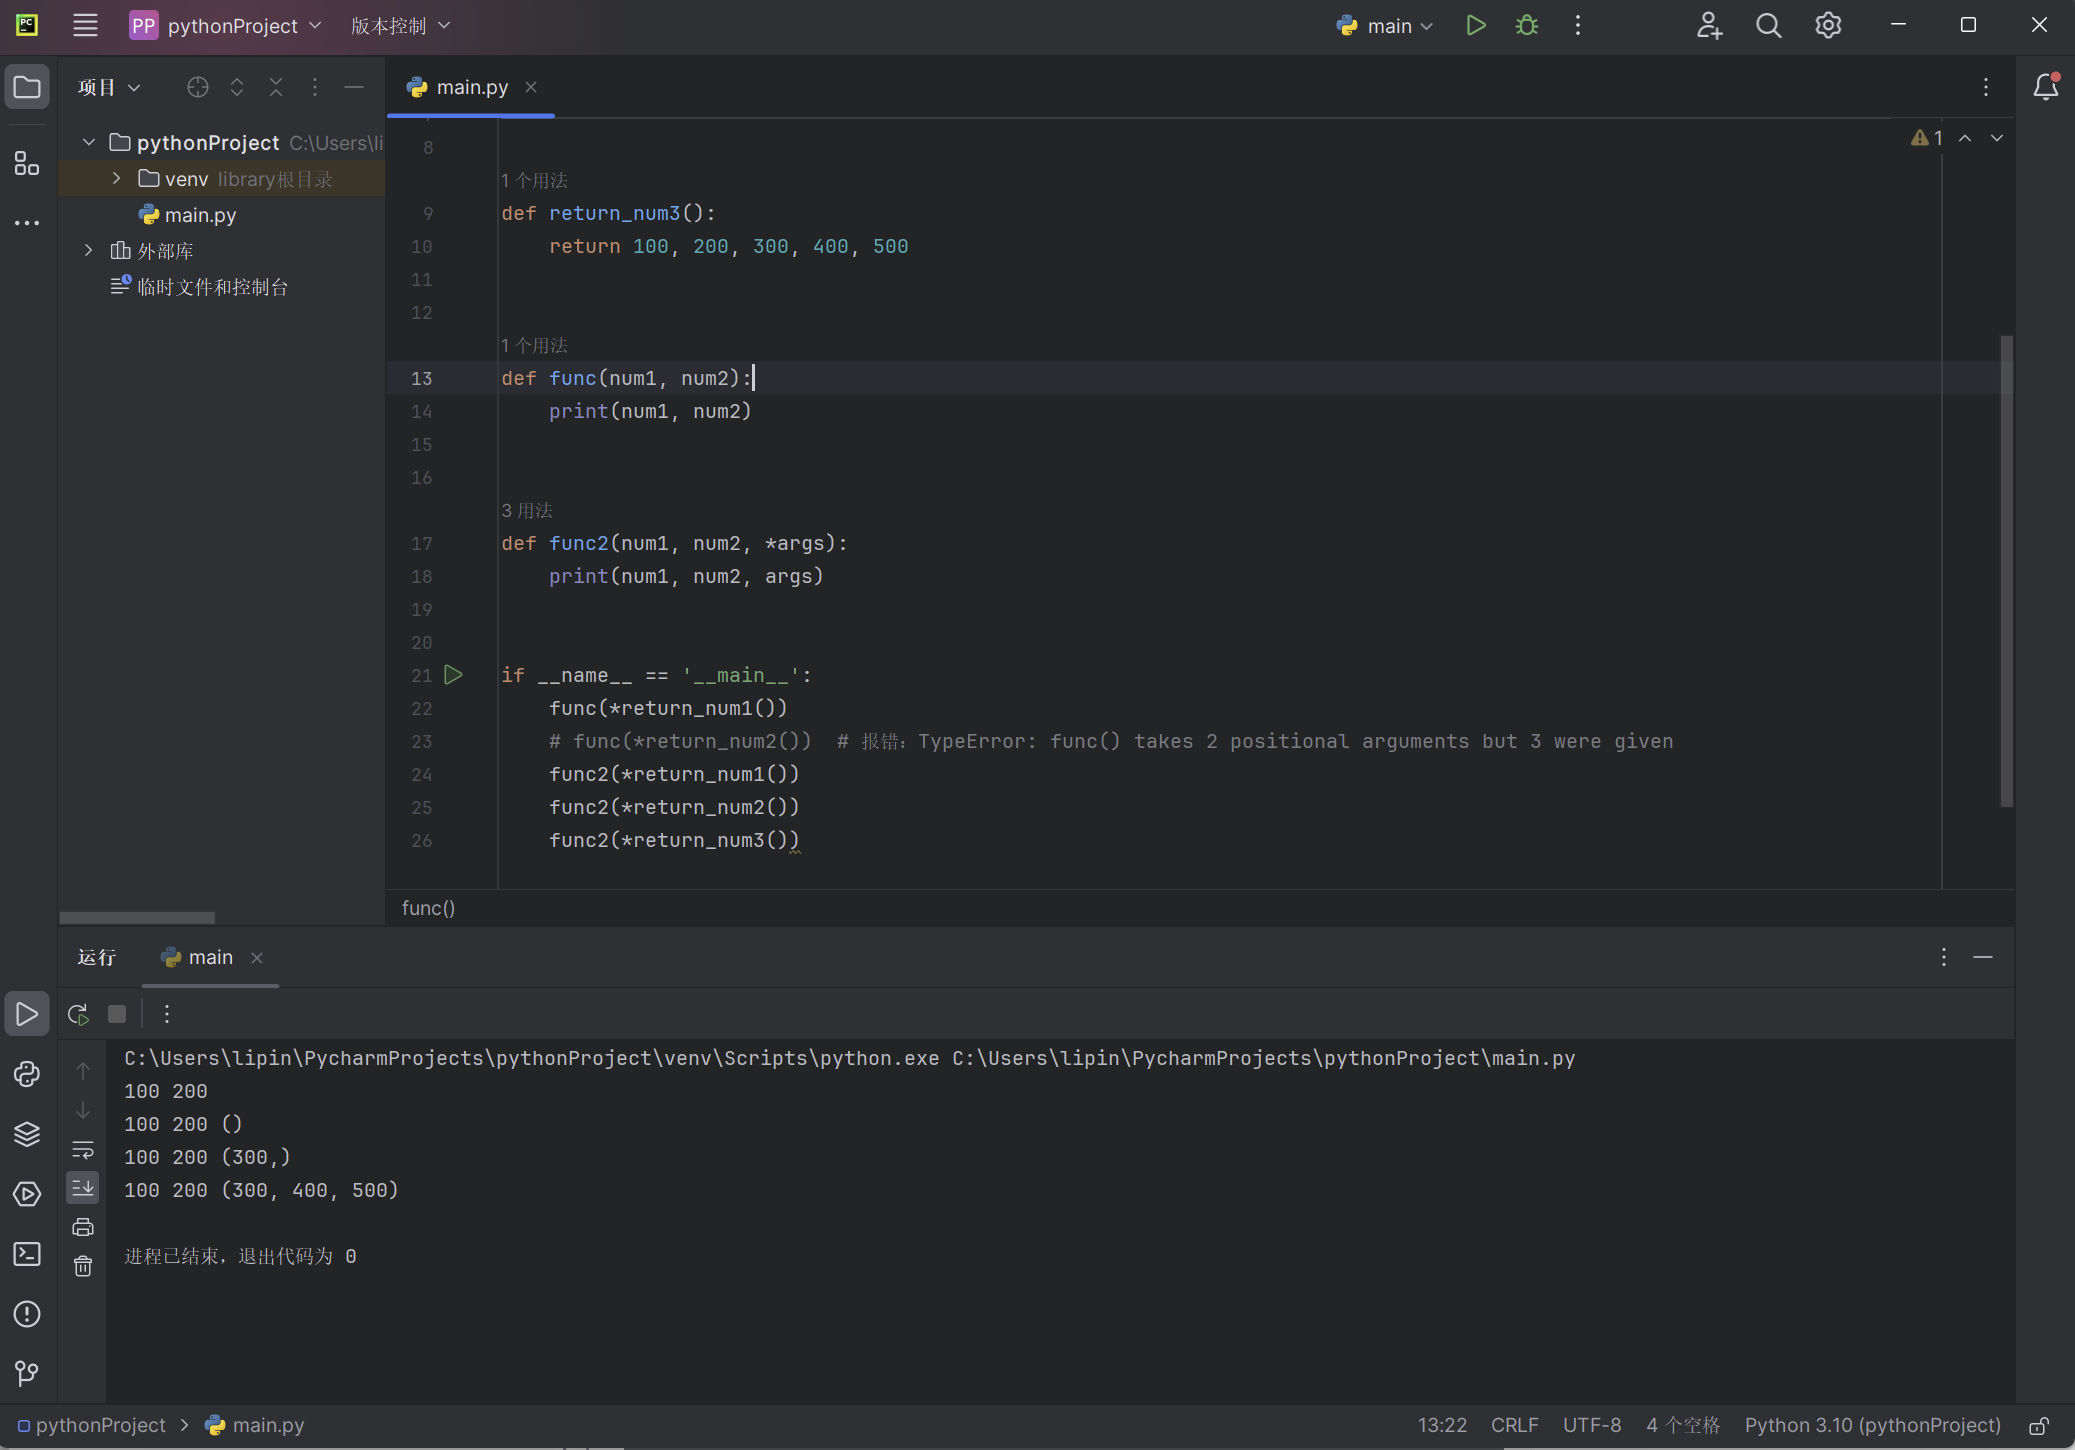
Task: Switch to the main.py editor tab
Action: [472, 87]
